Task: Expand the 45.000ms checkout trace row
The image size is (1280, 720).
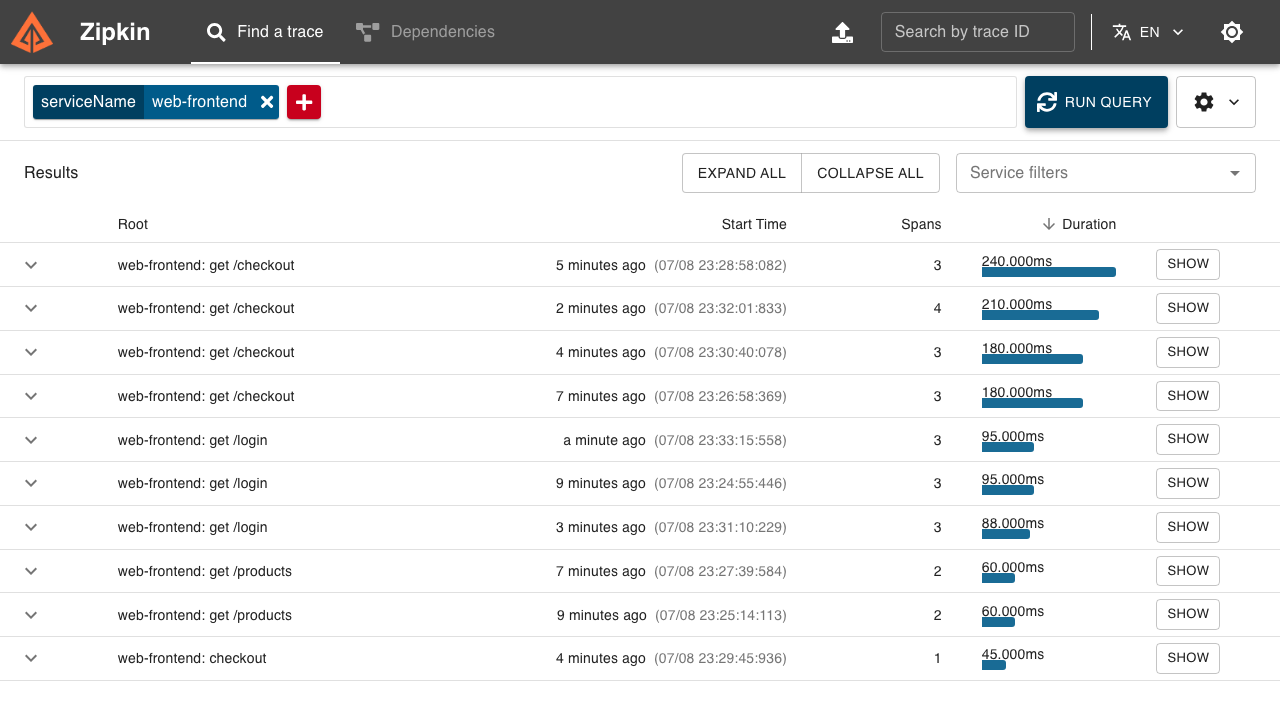Action: 31,658
